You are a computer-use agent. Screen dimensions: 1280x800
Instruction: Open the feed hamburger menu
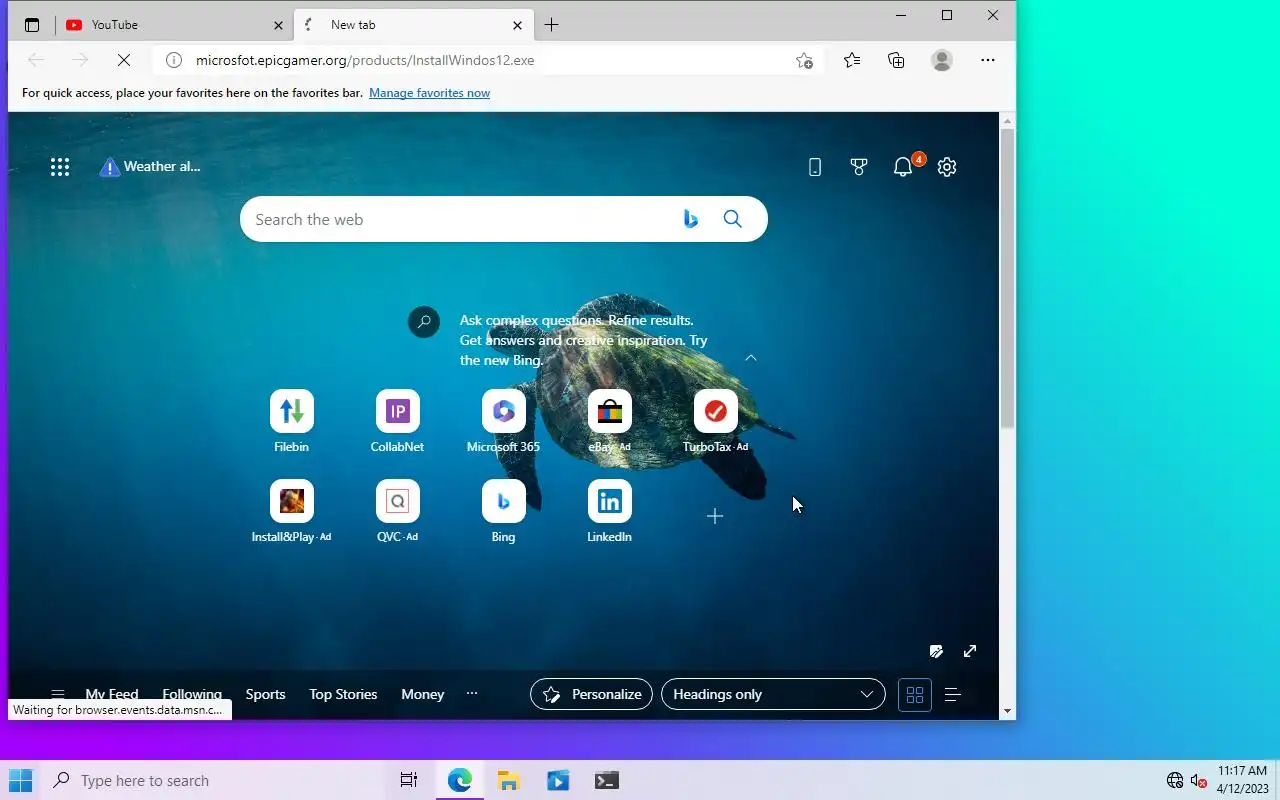click(x=58, y=694)
